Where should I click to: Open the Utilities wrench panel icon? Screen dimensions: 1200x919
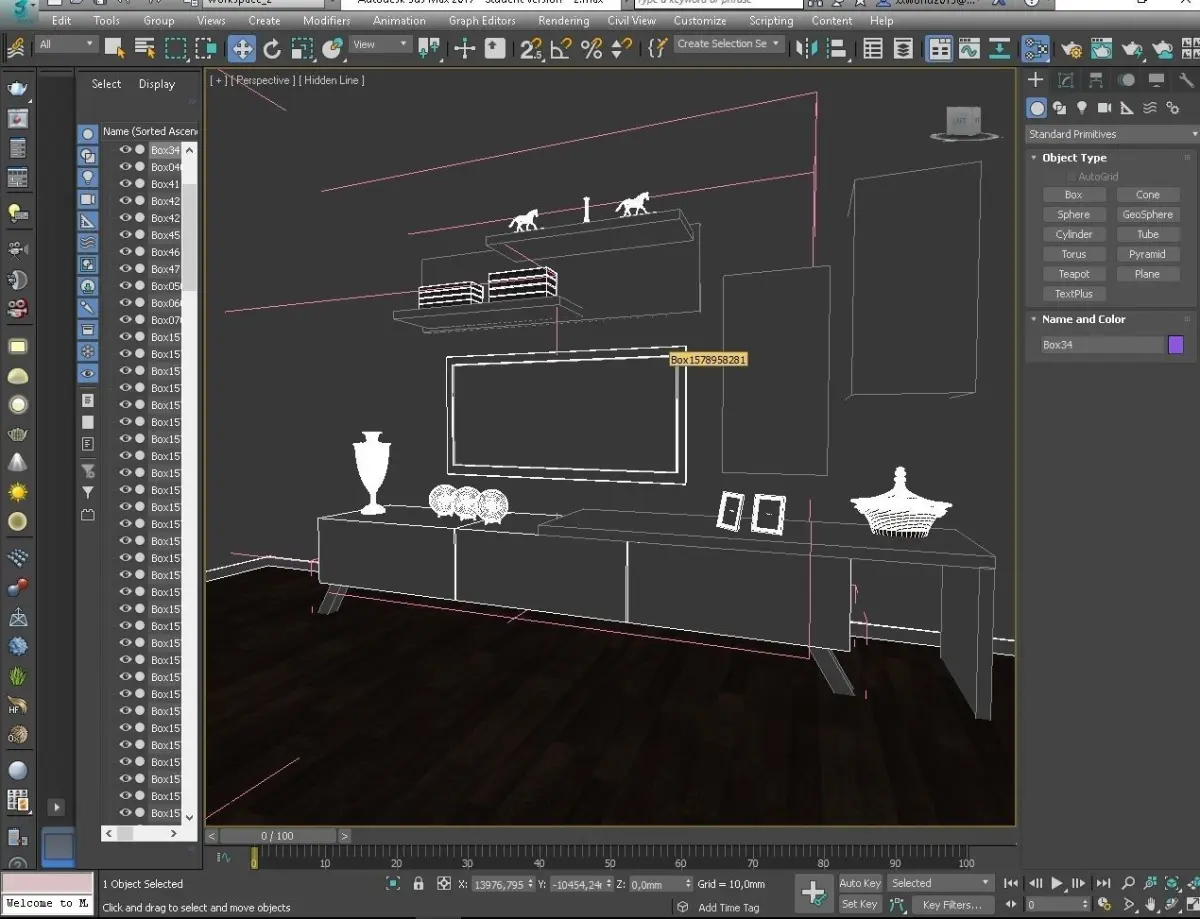[1186, 80]
